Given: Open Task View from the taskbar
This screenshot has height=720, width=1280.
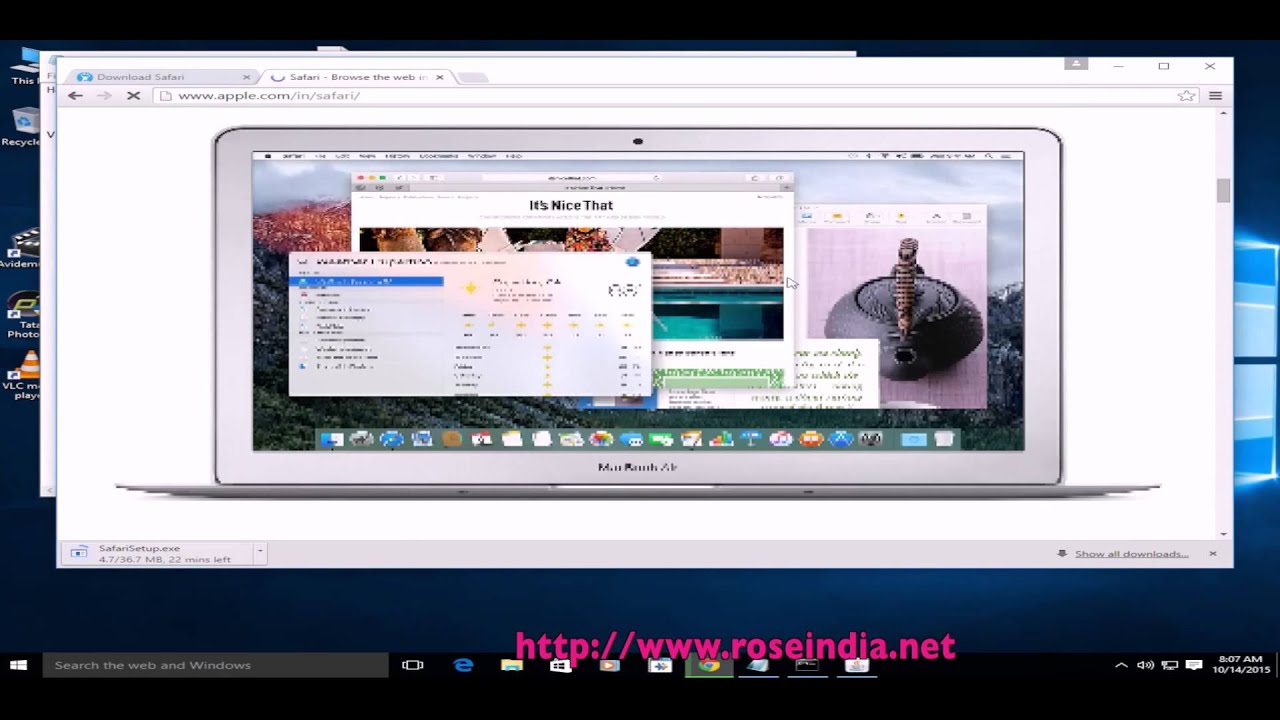Looking at the screenshot, I should tap(412, 665).
